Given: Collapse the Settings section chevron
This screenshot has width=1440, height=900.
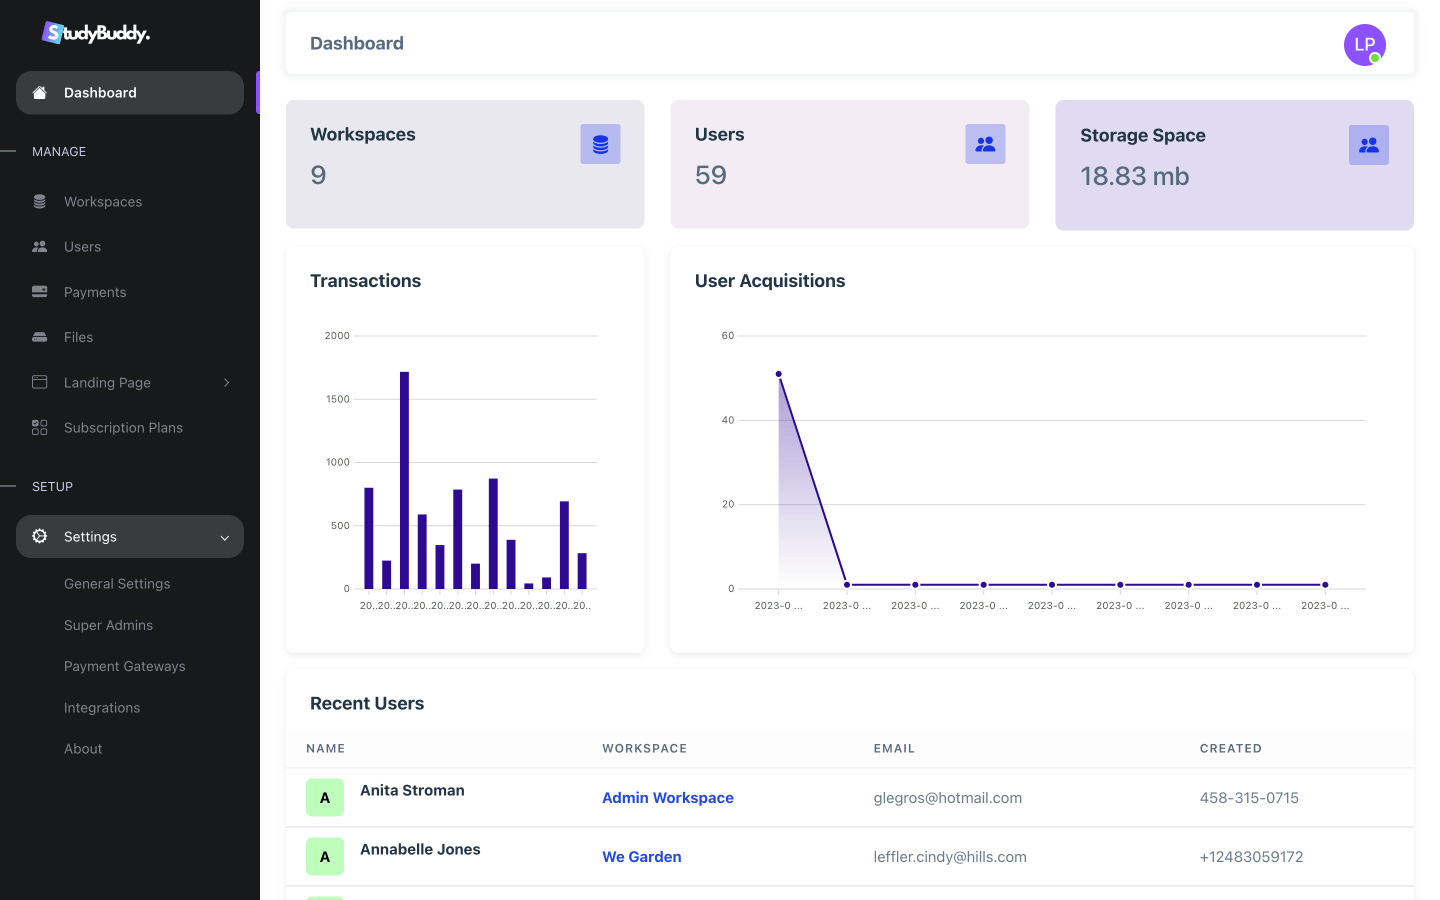Looking at the screenshot, I should [x=225, y=538].
